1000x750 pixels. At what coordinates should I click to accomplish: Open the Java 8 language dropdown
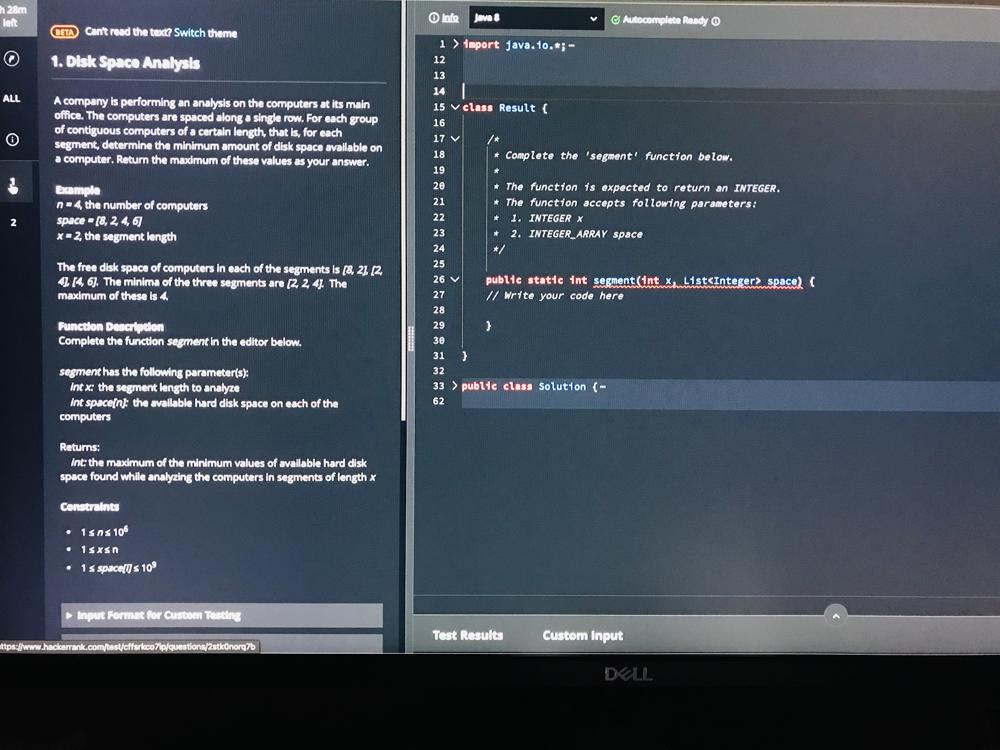536,18
